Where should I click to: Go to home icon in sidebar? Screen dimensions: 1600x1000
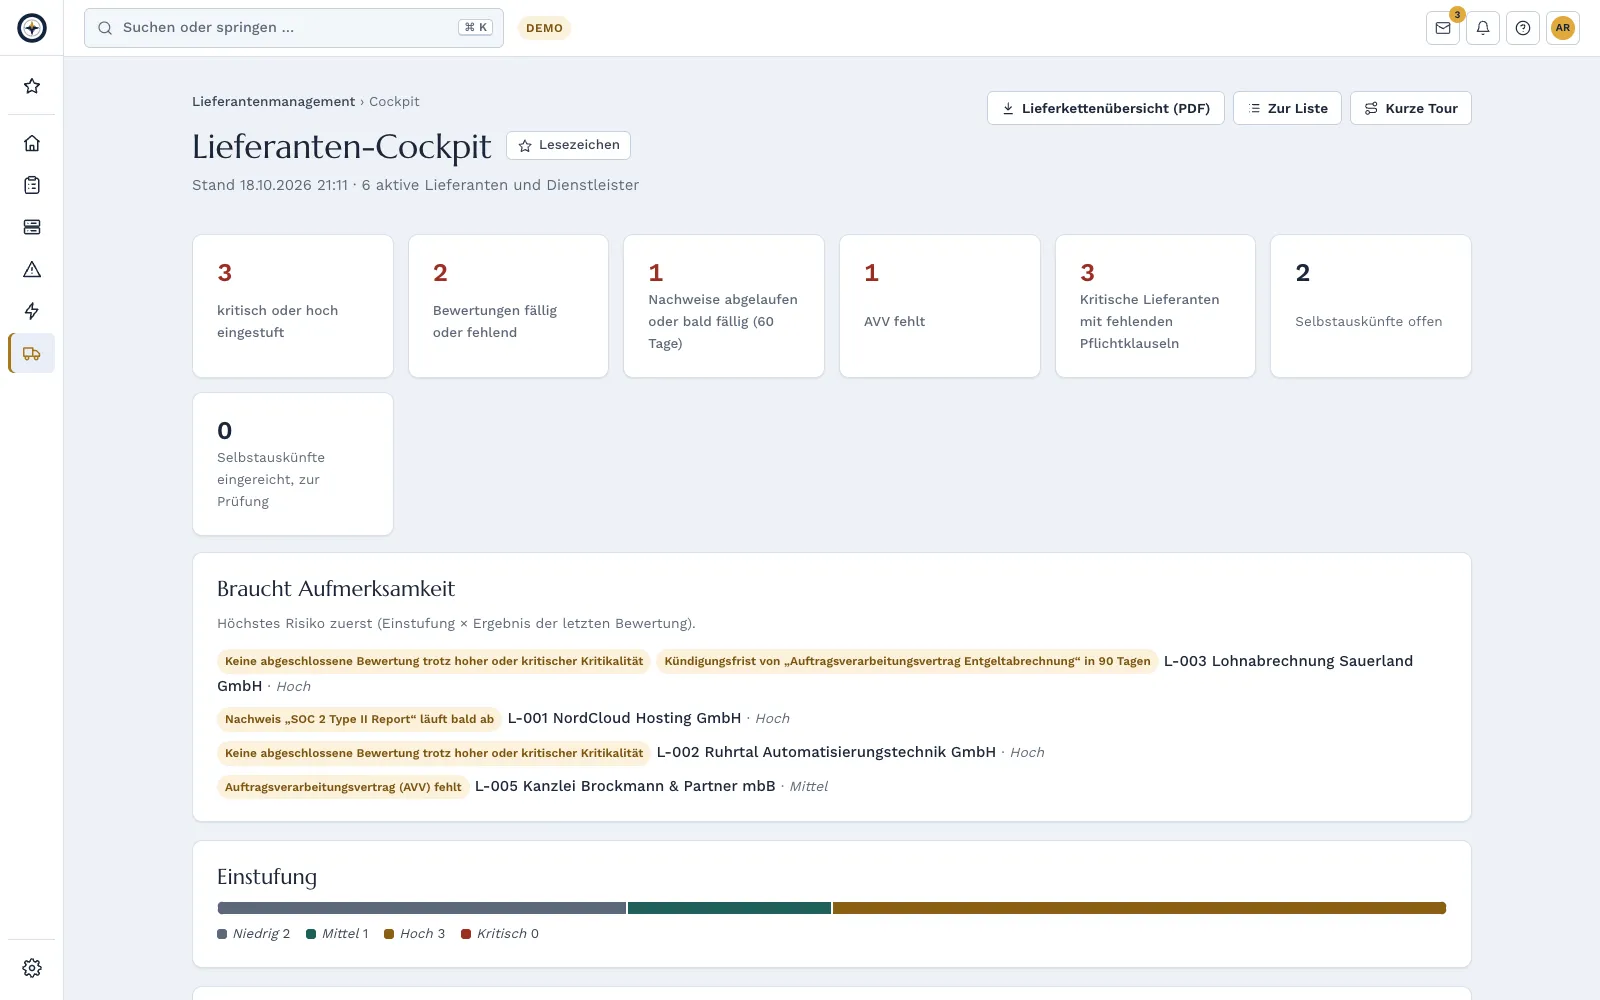coord(32,143)
